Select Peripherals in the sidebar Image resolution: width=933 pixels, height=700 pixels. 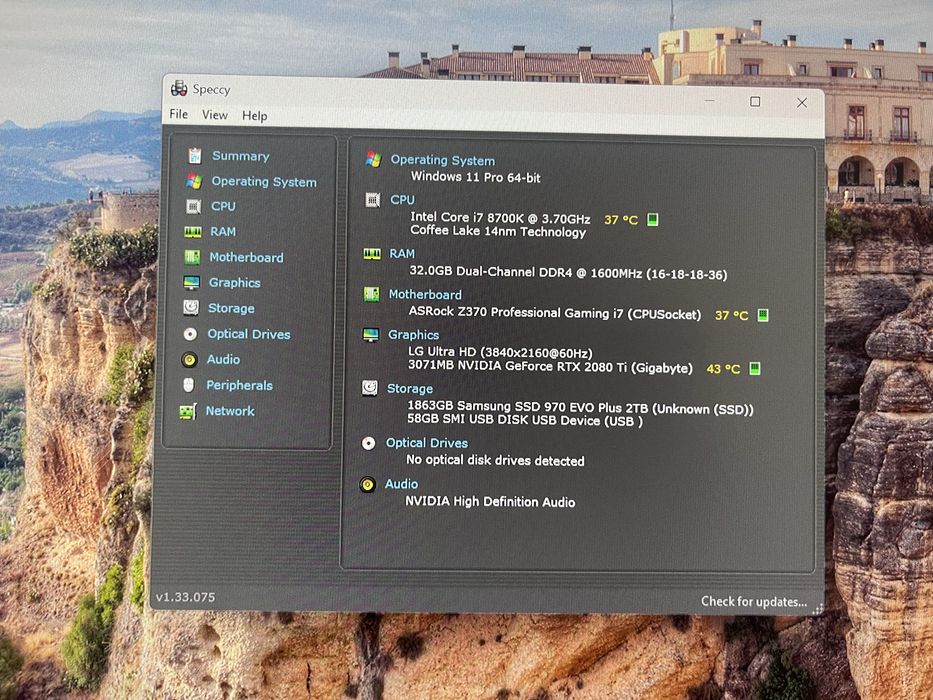pyautogui.click(x=239, y=385)
